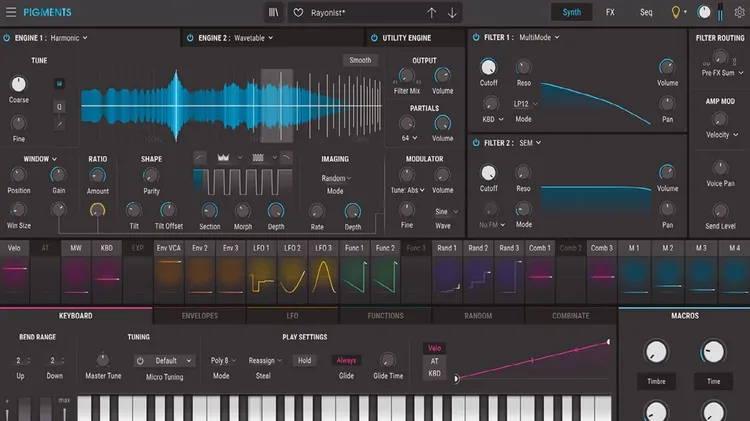Click the Master Tune knob
Screen dimensions: 750x421
tap(103, 360)
